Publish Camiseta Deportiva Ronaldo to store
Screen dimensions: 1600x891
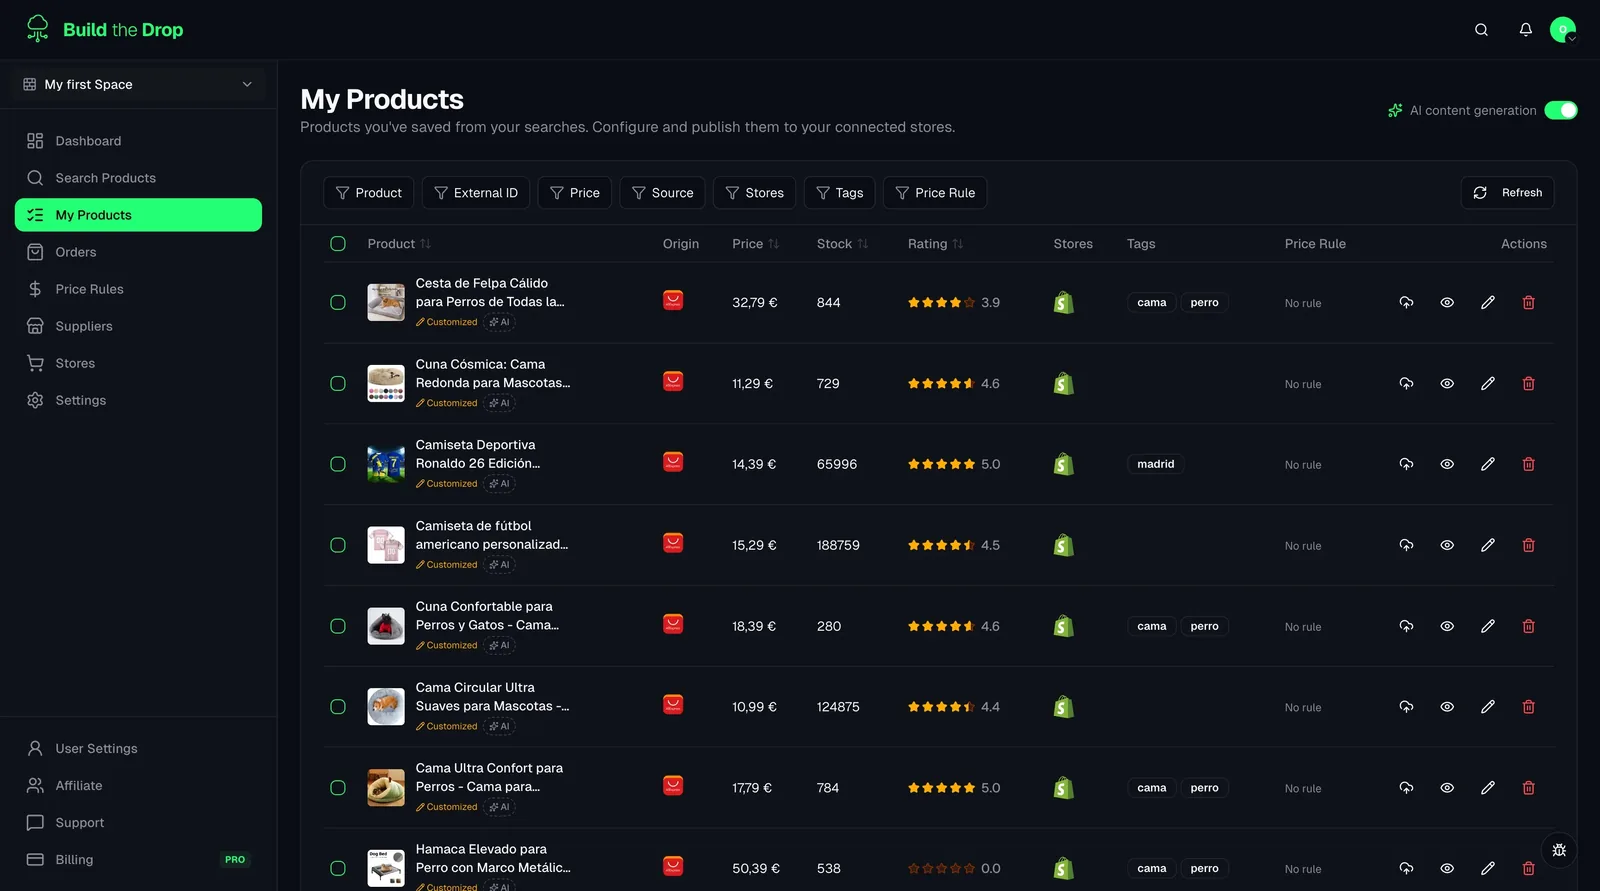coord(1406,464)
